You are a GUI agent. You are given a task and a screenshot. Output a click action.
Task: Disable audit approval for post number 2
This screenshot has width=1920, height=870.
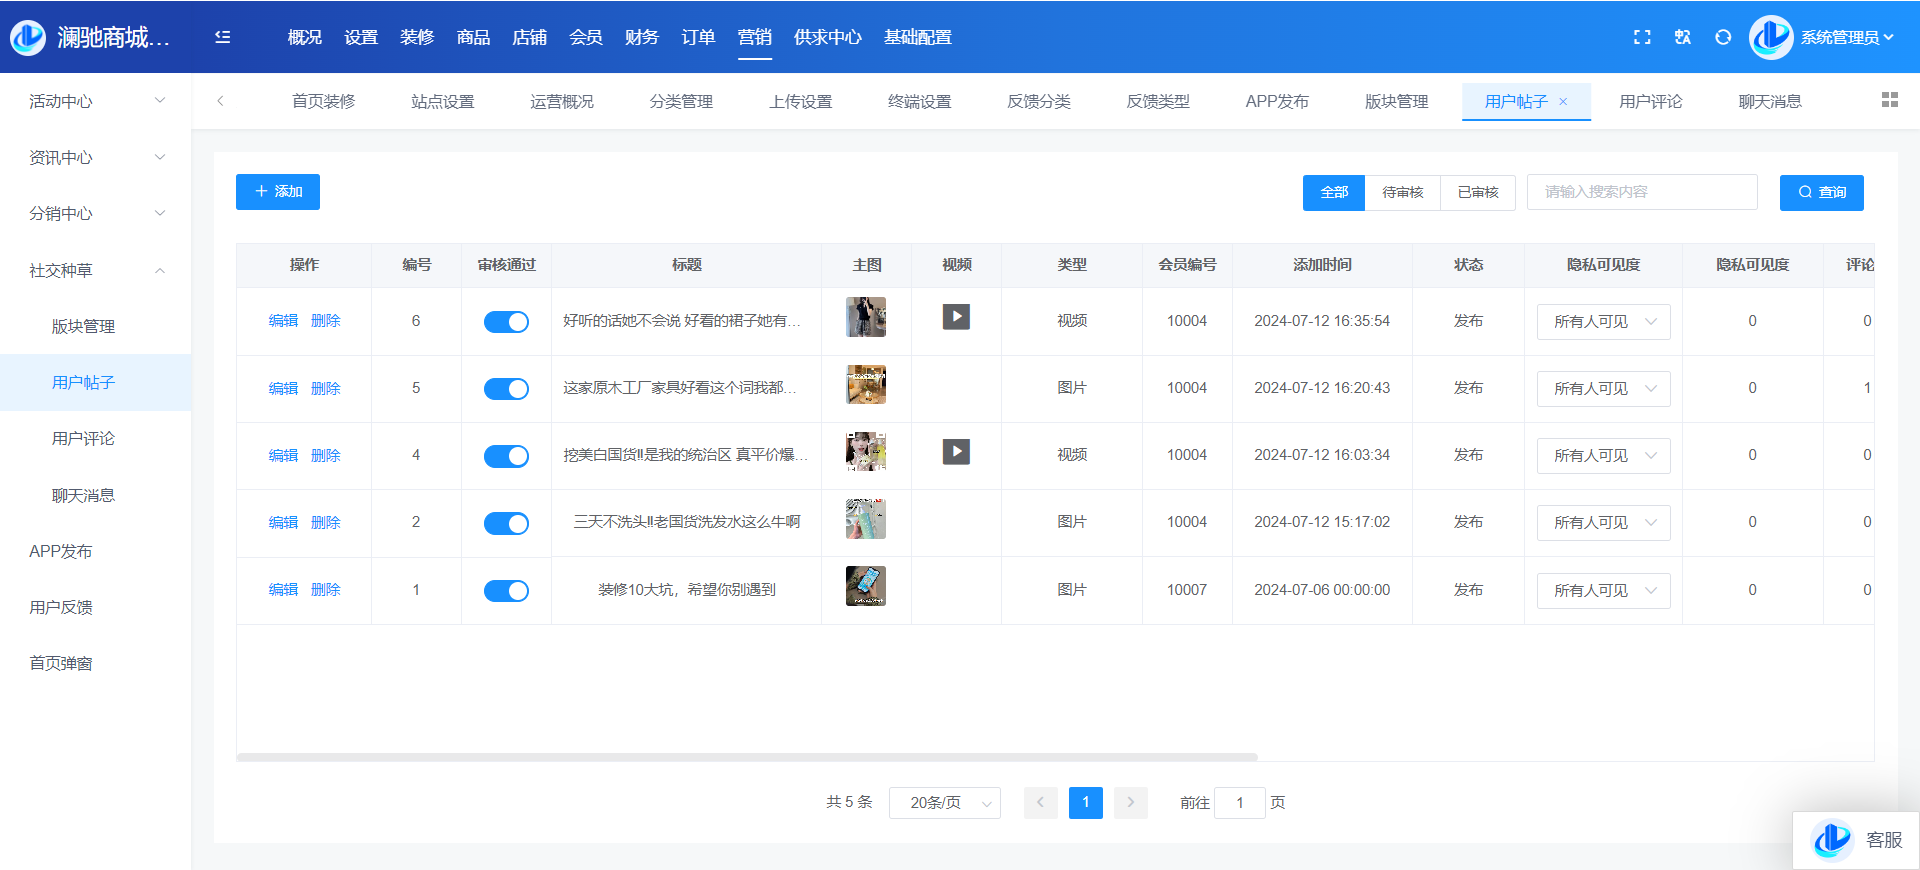506,523
